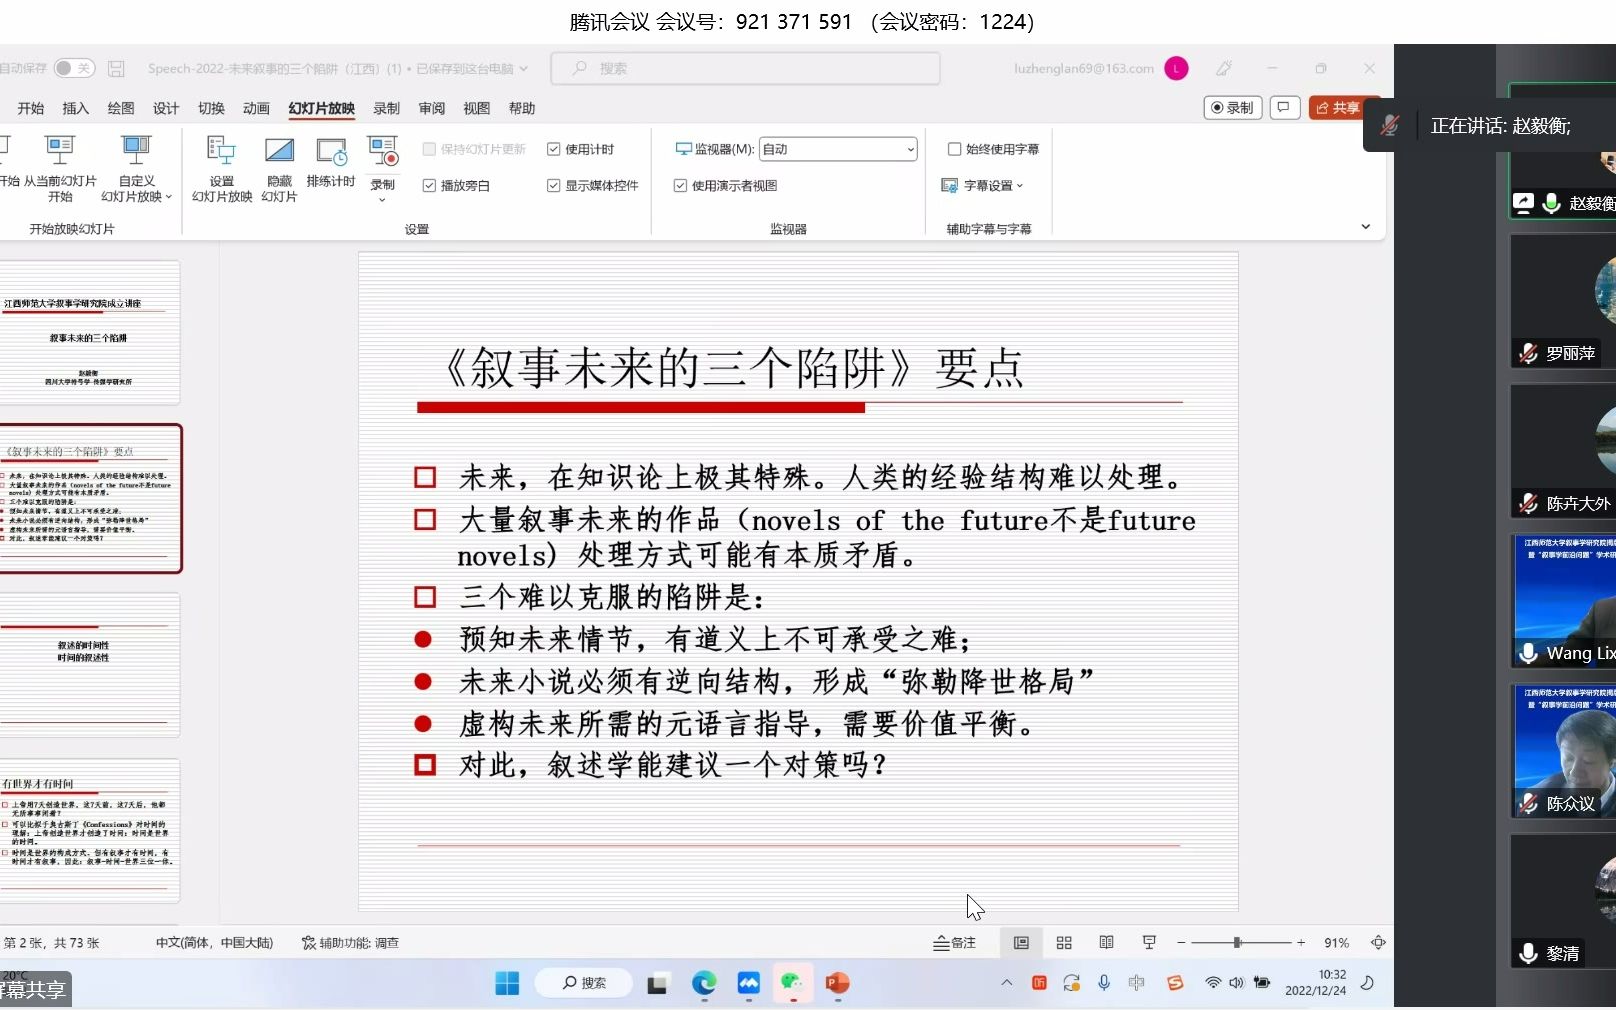Fit slide to current window icon

click(x=1378, y=942)
